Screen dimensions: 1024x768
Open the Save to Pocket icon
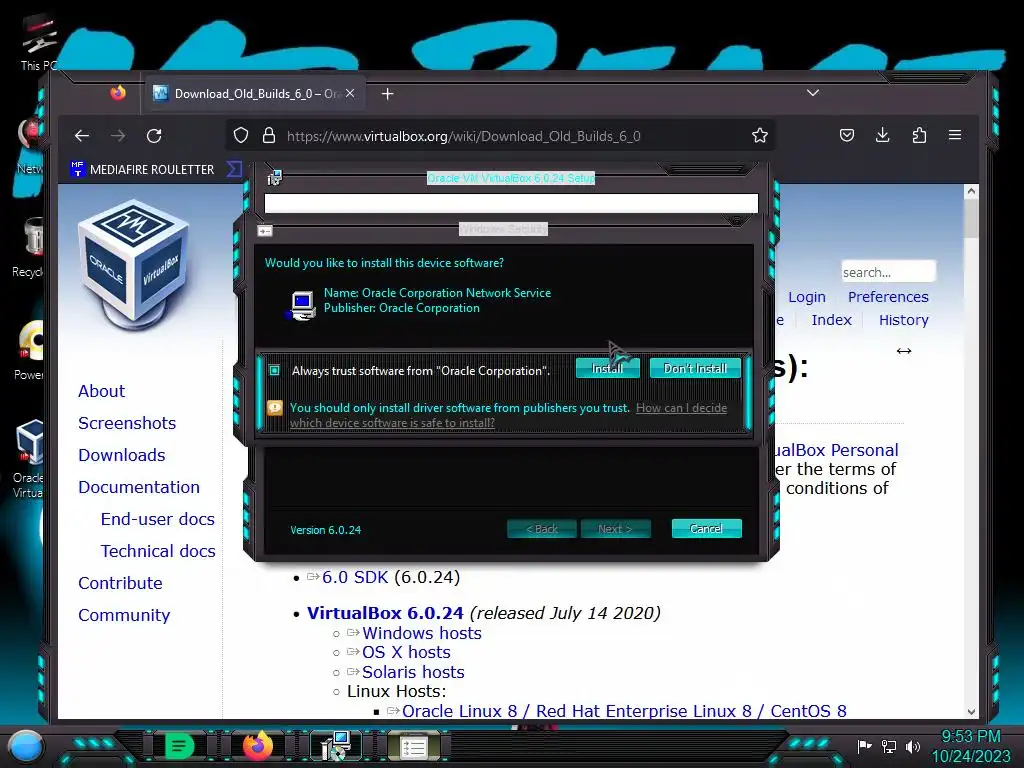pos(847,135)
